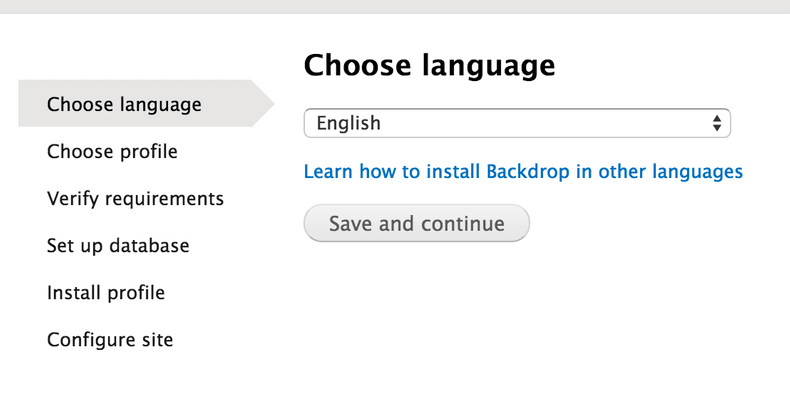Image resolution: width=790 pixels, height=405 pixels.
Task: Open the English language dropdown
Action: [x=517, y=123]
